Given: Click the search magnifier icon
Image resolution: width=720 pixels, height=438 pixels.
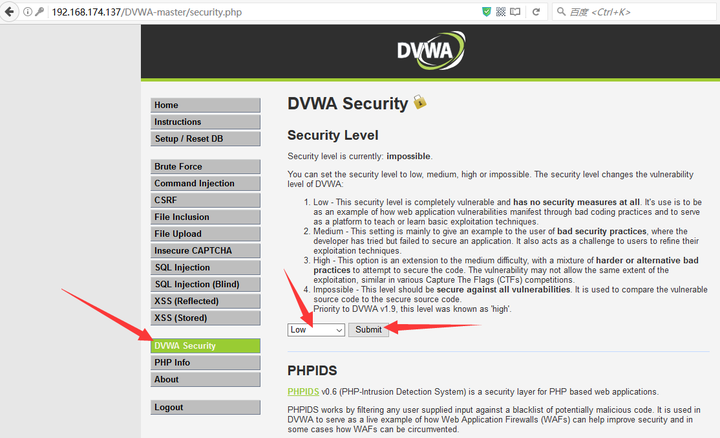Looking at the screenshot, I should [x=561, y=11].
